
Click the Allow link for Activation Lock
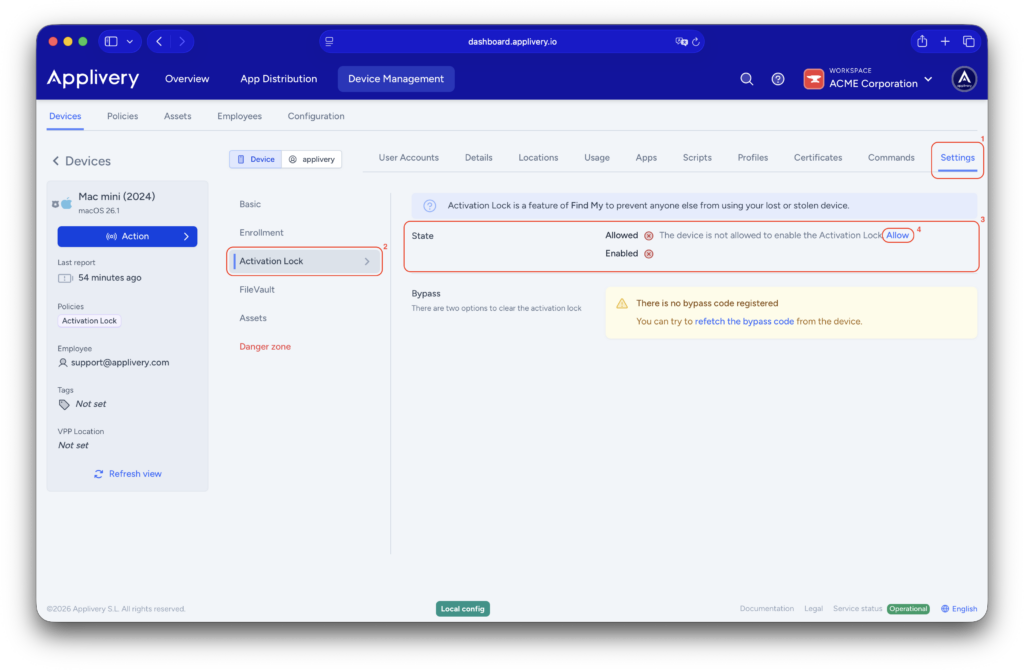click(897, 235)
